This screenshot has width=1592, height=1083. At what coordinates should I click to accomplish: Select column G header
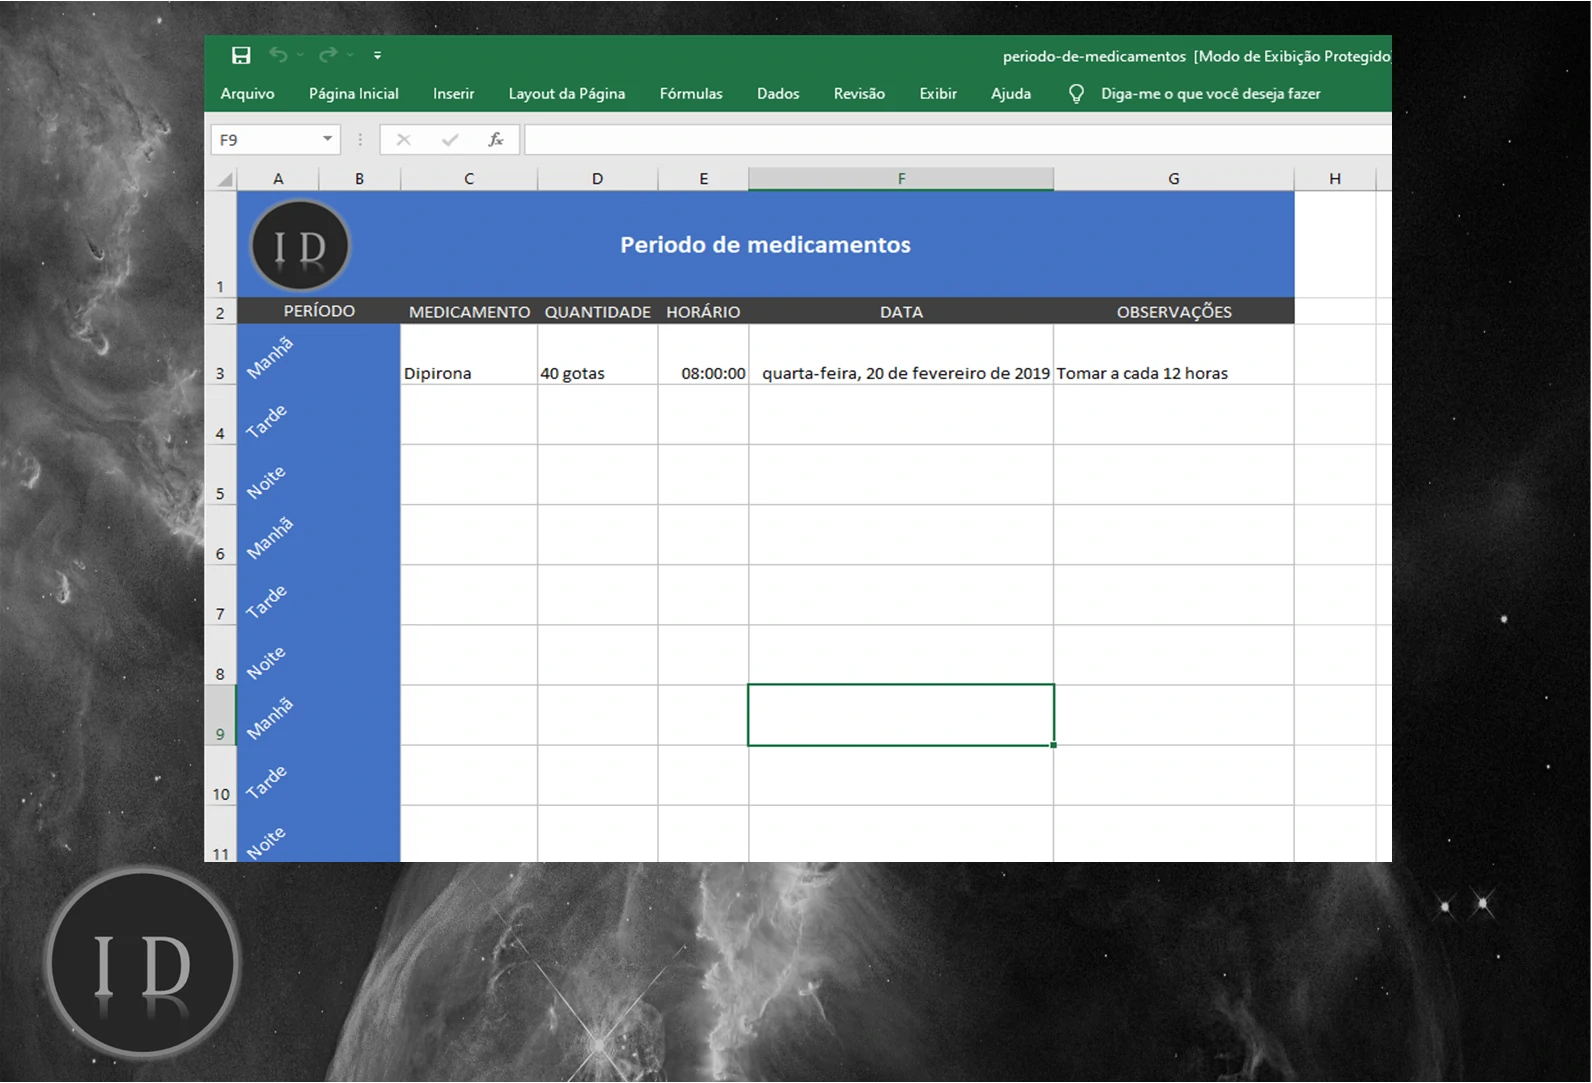1173,179
